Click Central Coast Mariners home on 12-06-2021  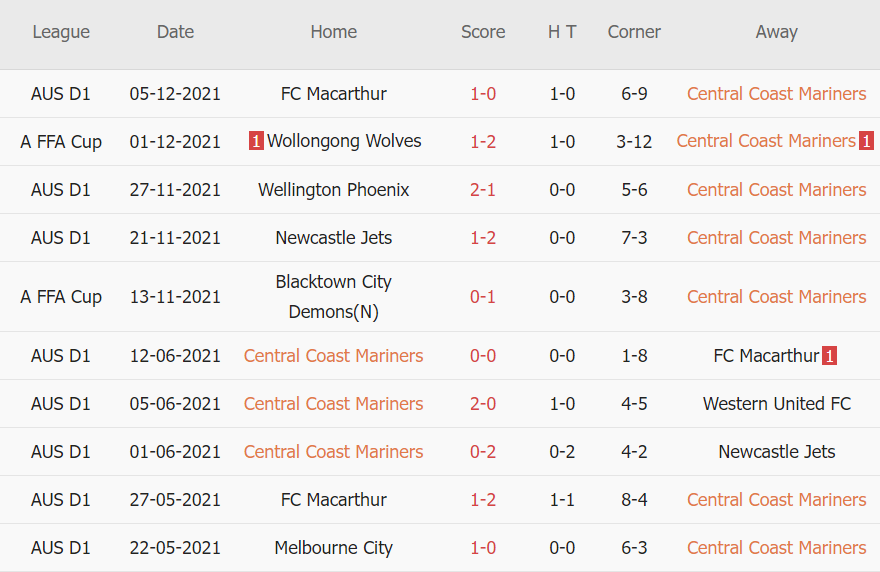click(333, 356)
